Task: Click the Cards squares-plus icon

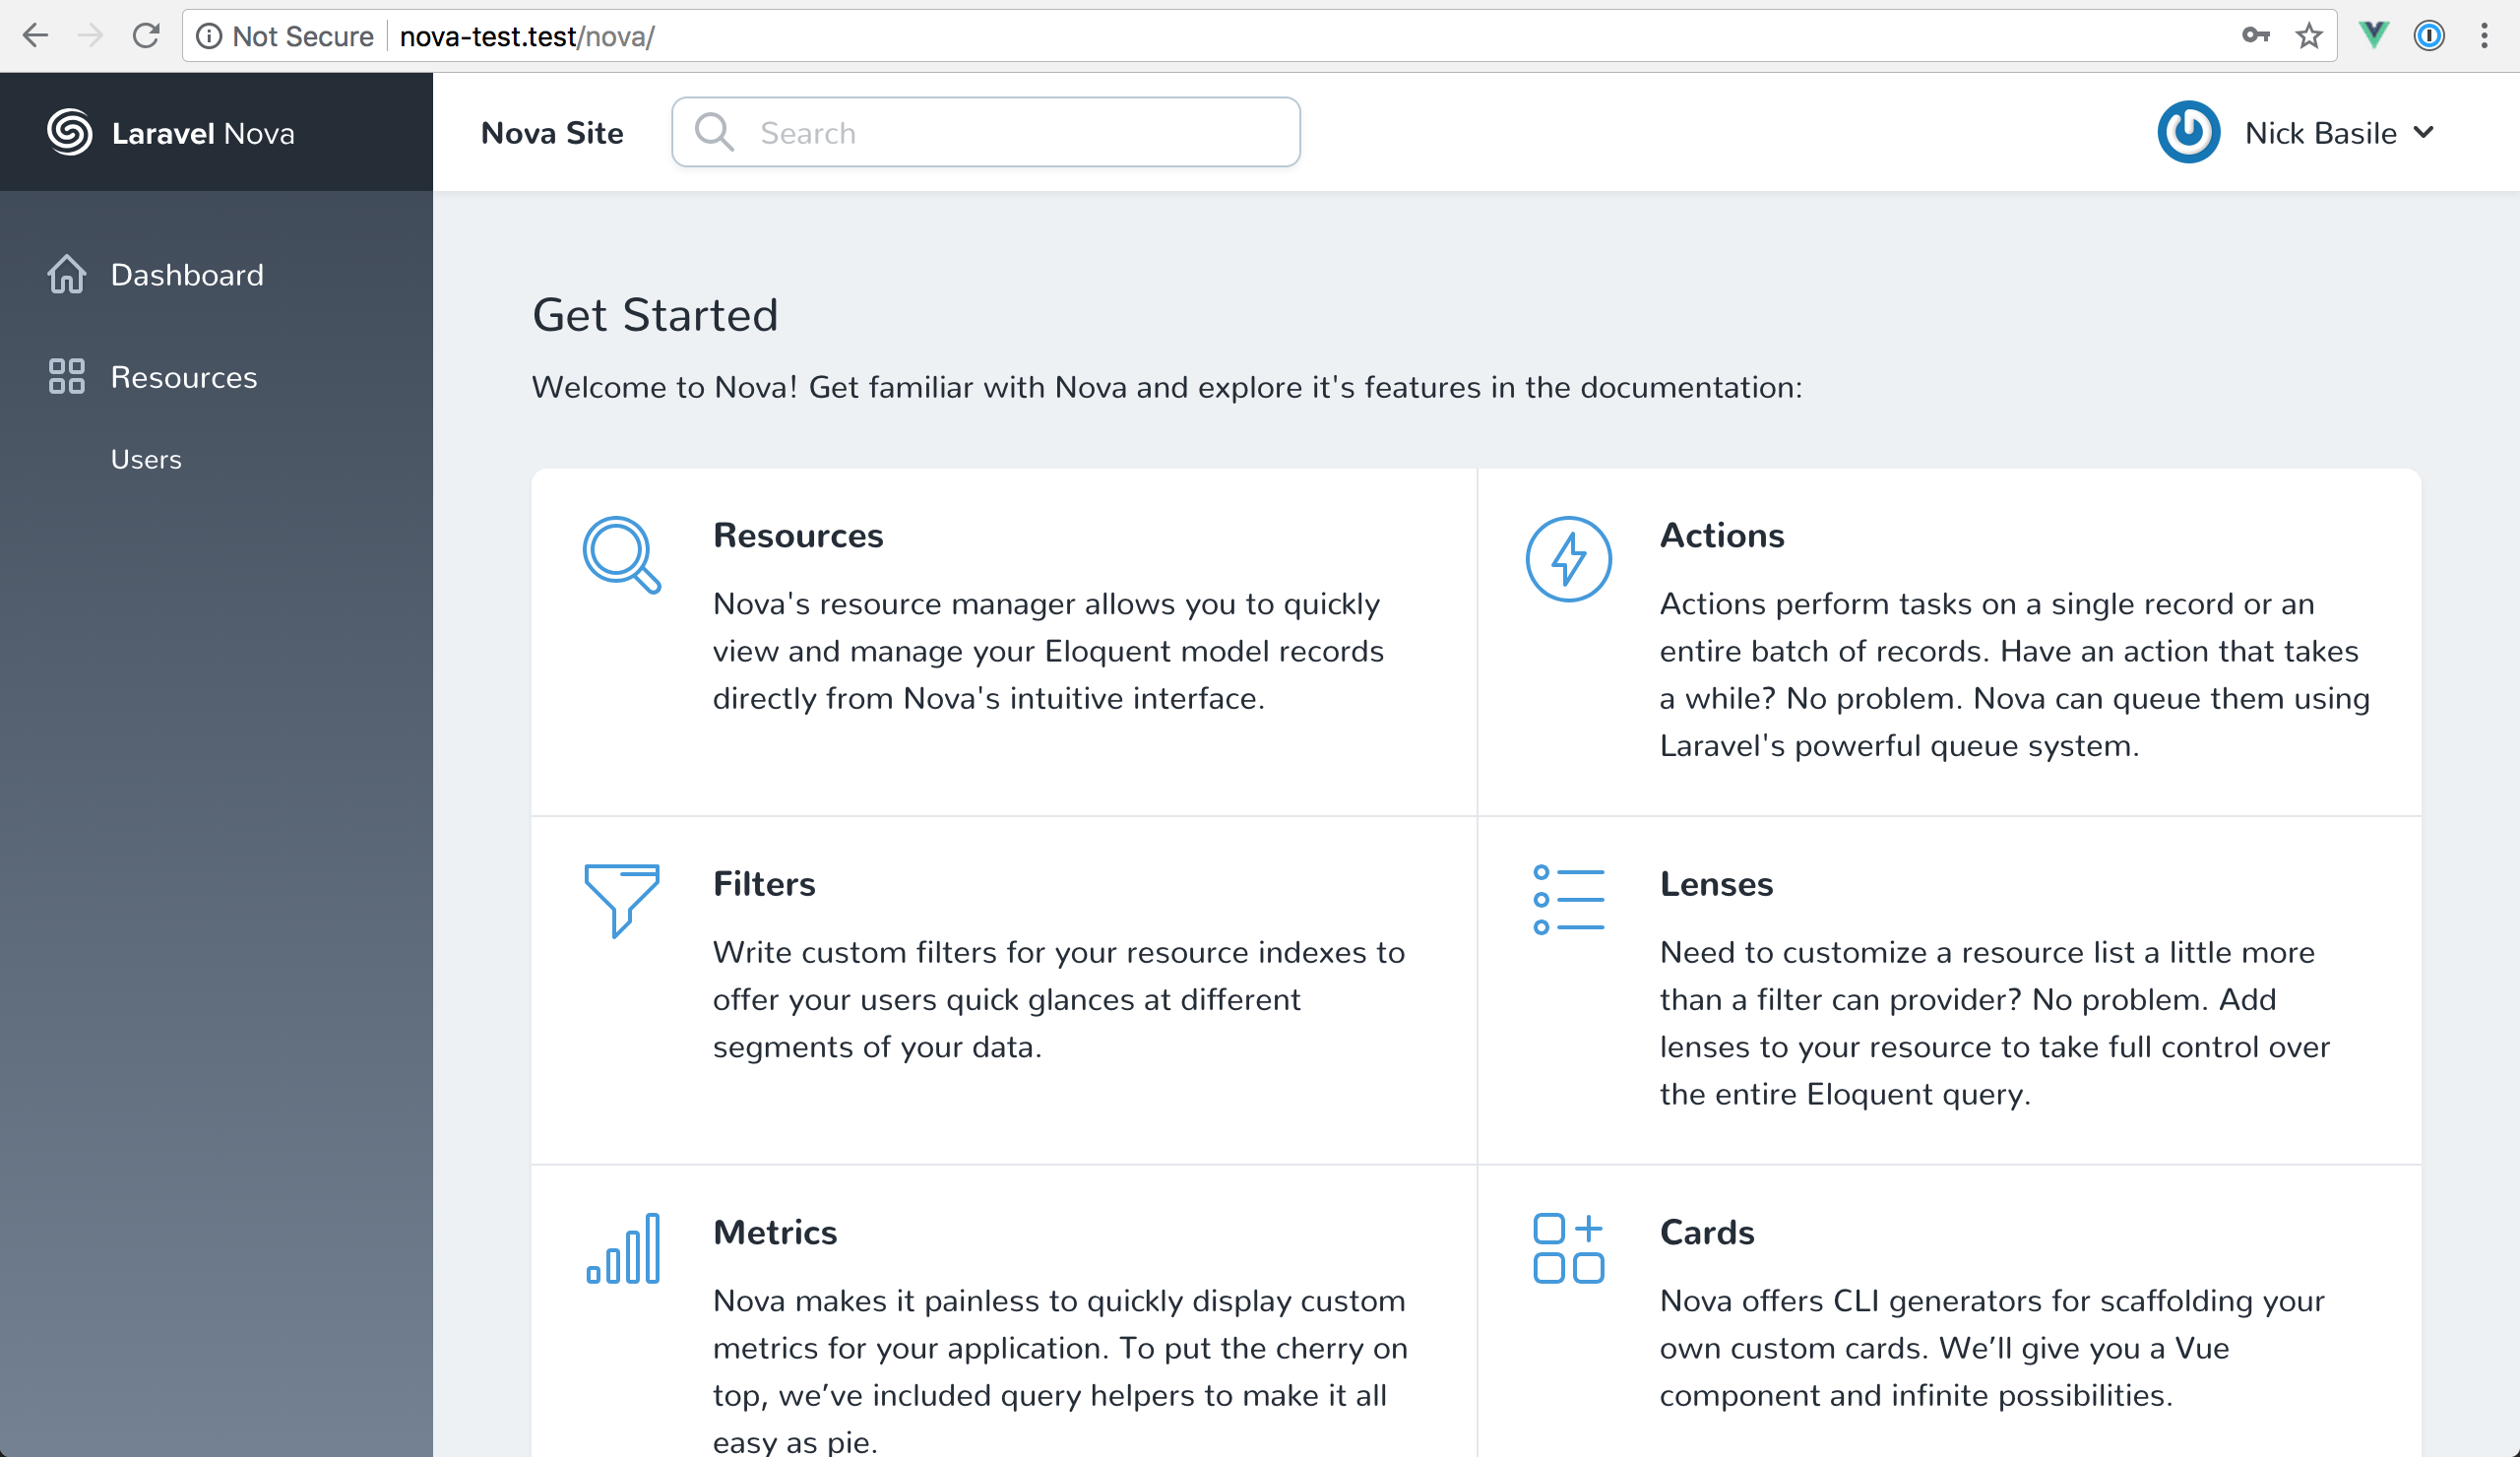Action: (1568, 1248)
